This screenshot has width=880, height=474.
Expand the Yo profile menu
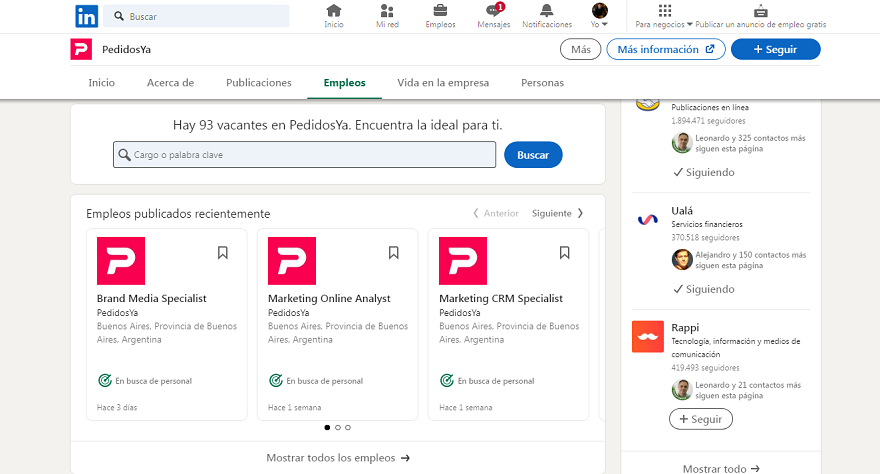(x=600, y=16)
